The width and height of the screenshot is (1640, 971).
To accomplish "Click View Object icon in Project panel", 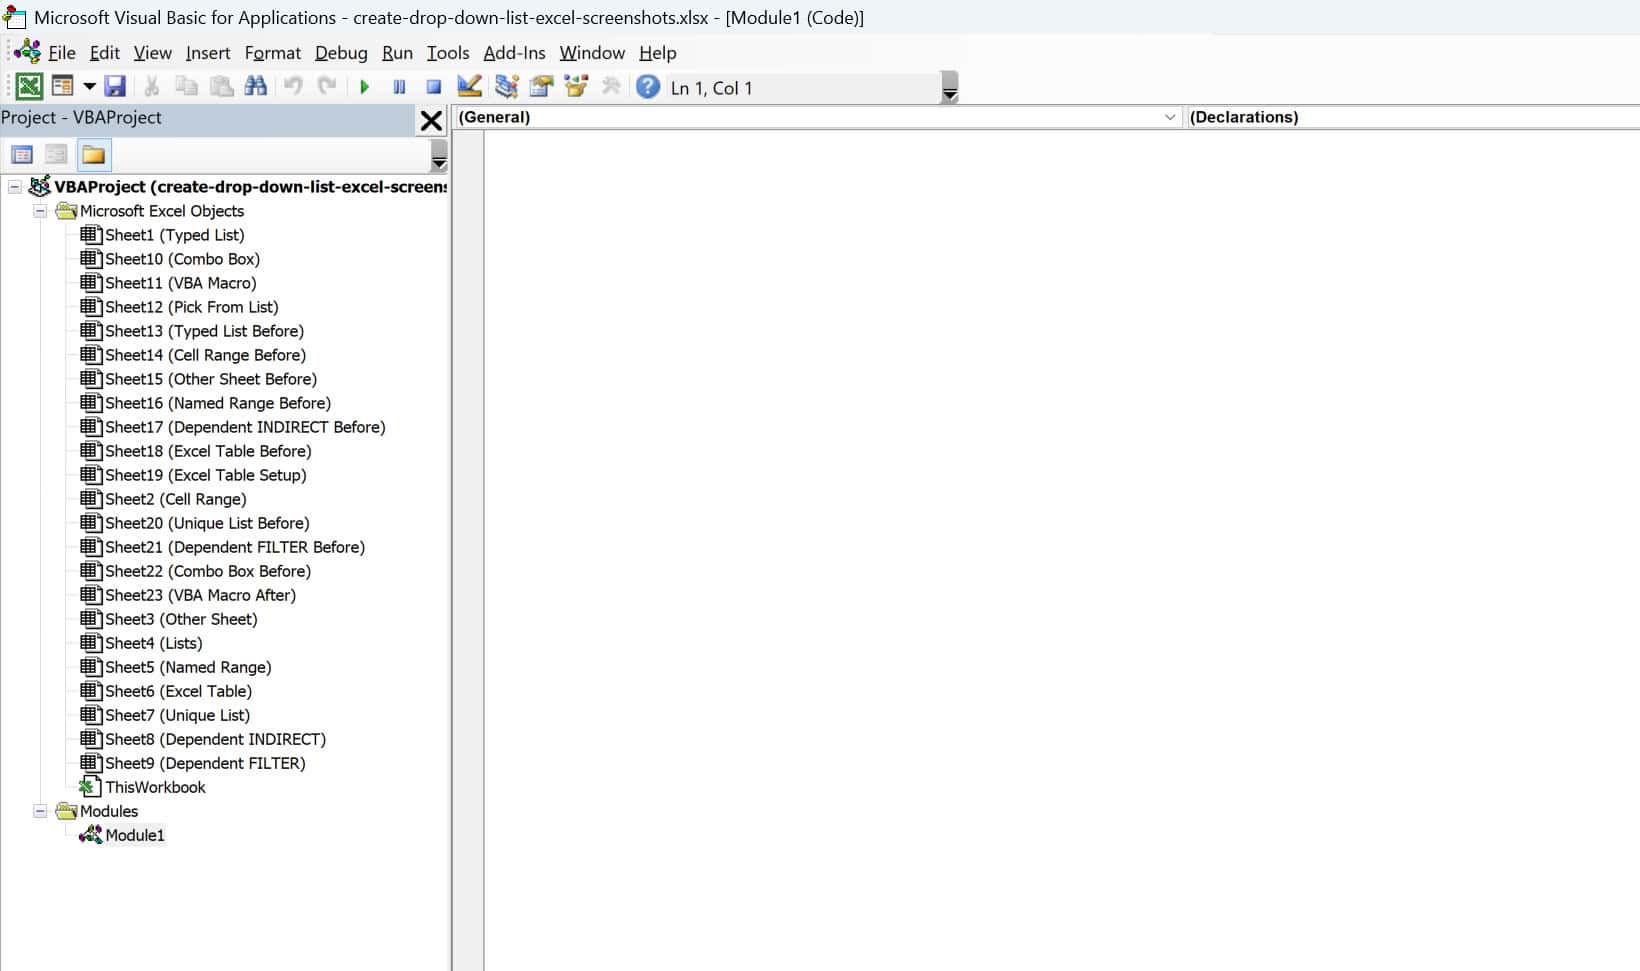I will (57, 154).
